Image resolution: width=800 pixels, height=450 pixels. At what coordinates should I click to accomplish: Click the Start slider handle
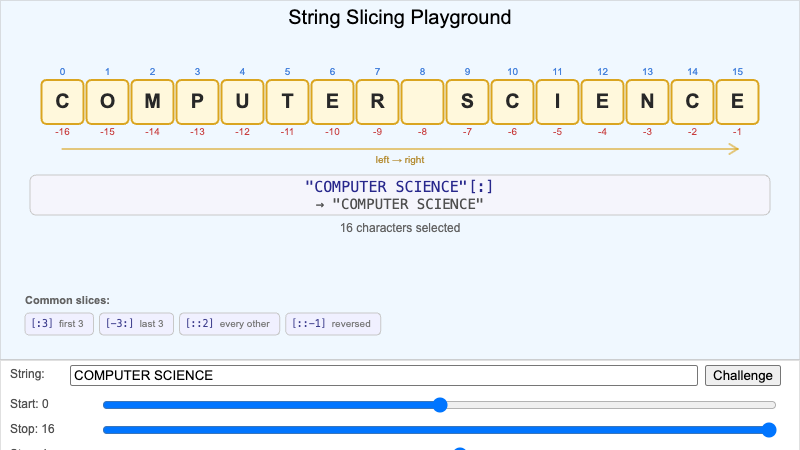pyautogui.click(x=440, y=405)
